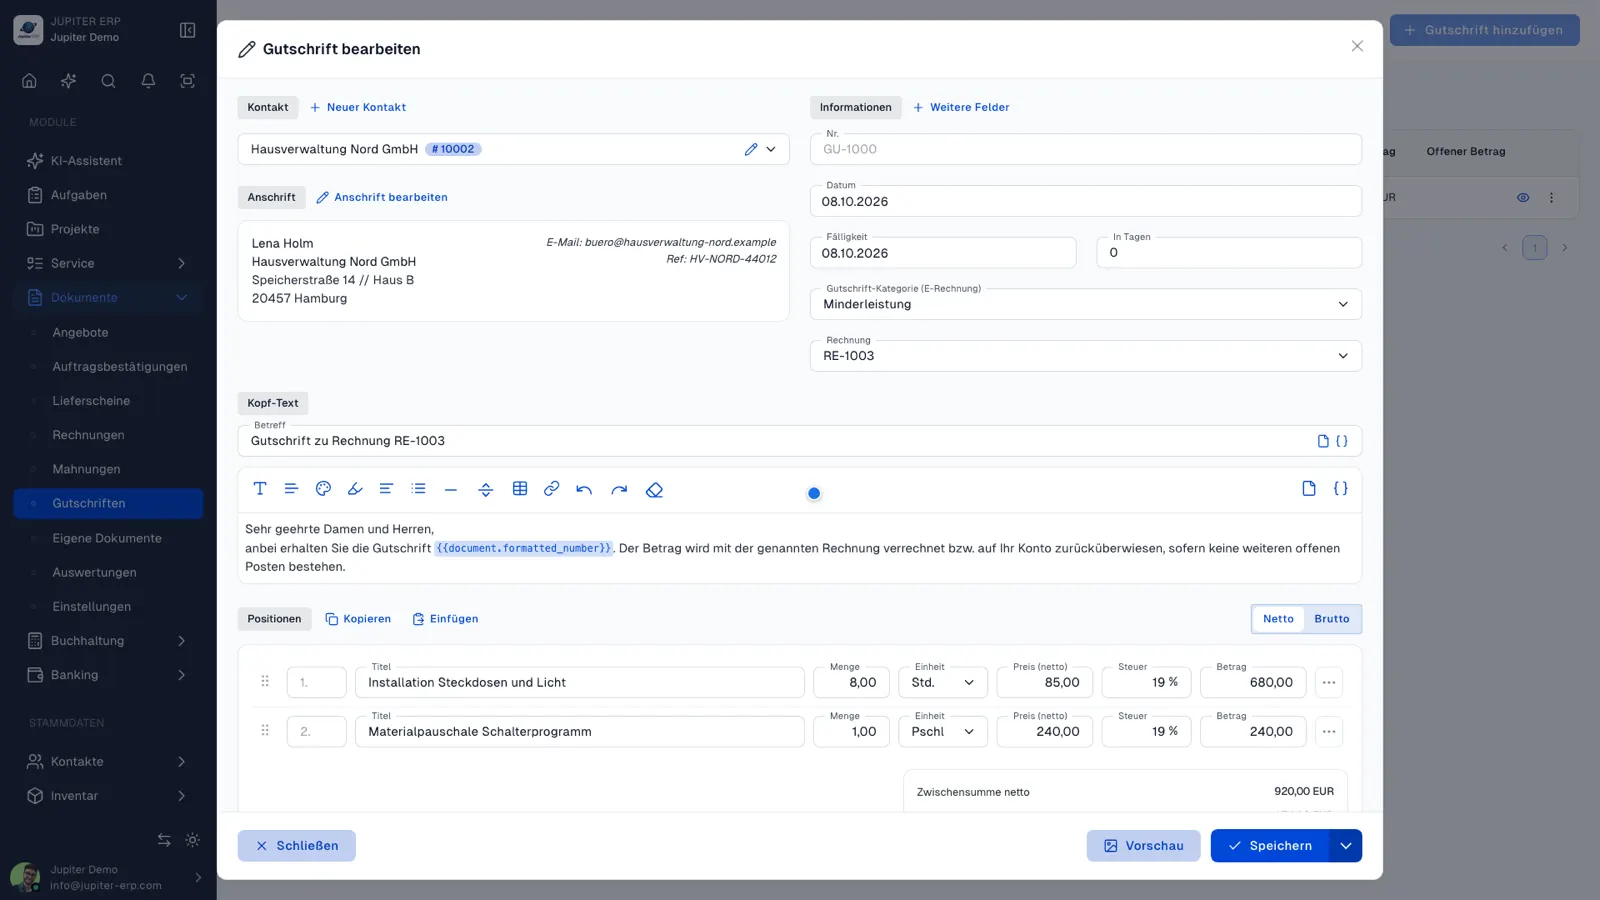Undo the last edit in text editor
The image size is (1600, 900).
[x=584, y=489]
